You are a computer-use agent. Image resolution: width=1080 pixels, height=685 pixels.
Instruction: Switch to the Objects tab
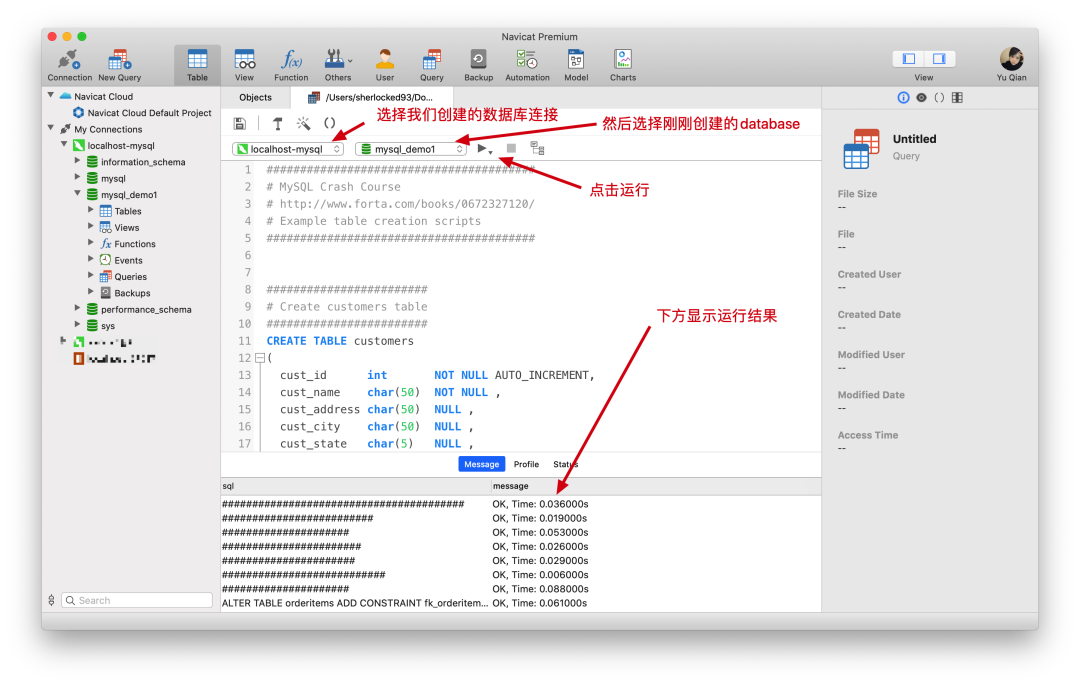[x=256, y=97]
